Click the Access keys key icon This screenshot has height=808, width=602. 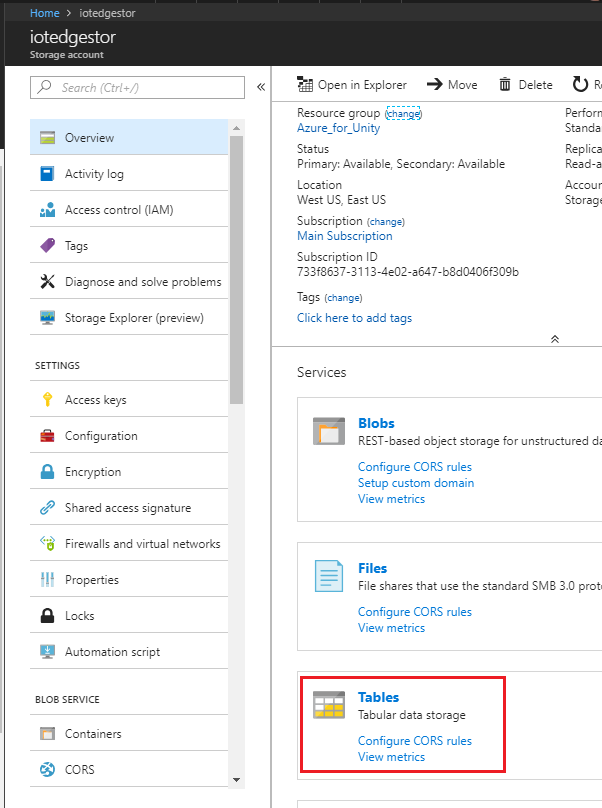(x=47, y=399)
